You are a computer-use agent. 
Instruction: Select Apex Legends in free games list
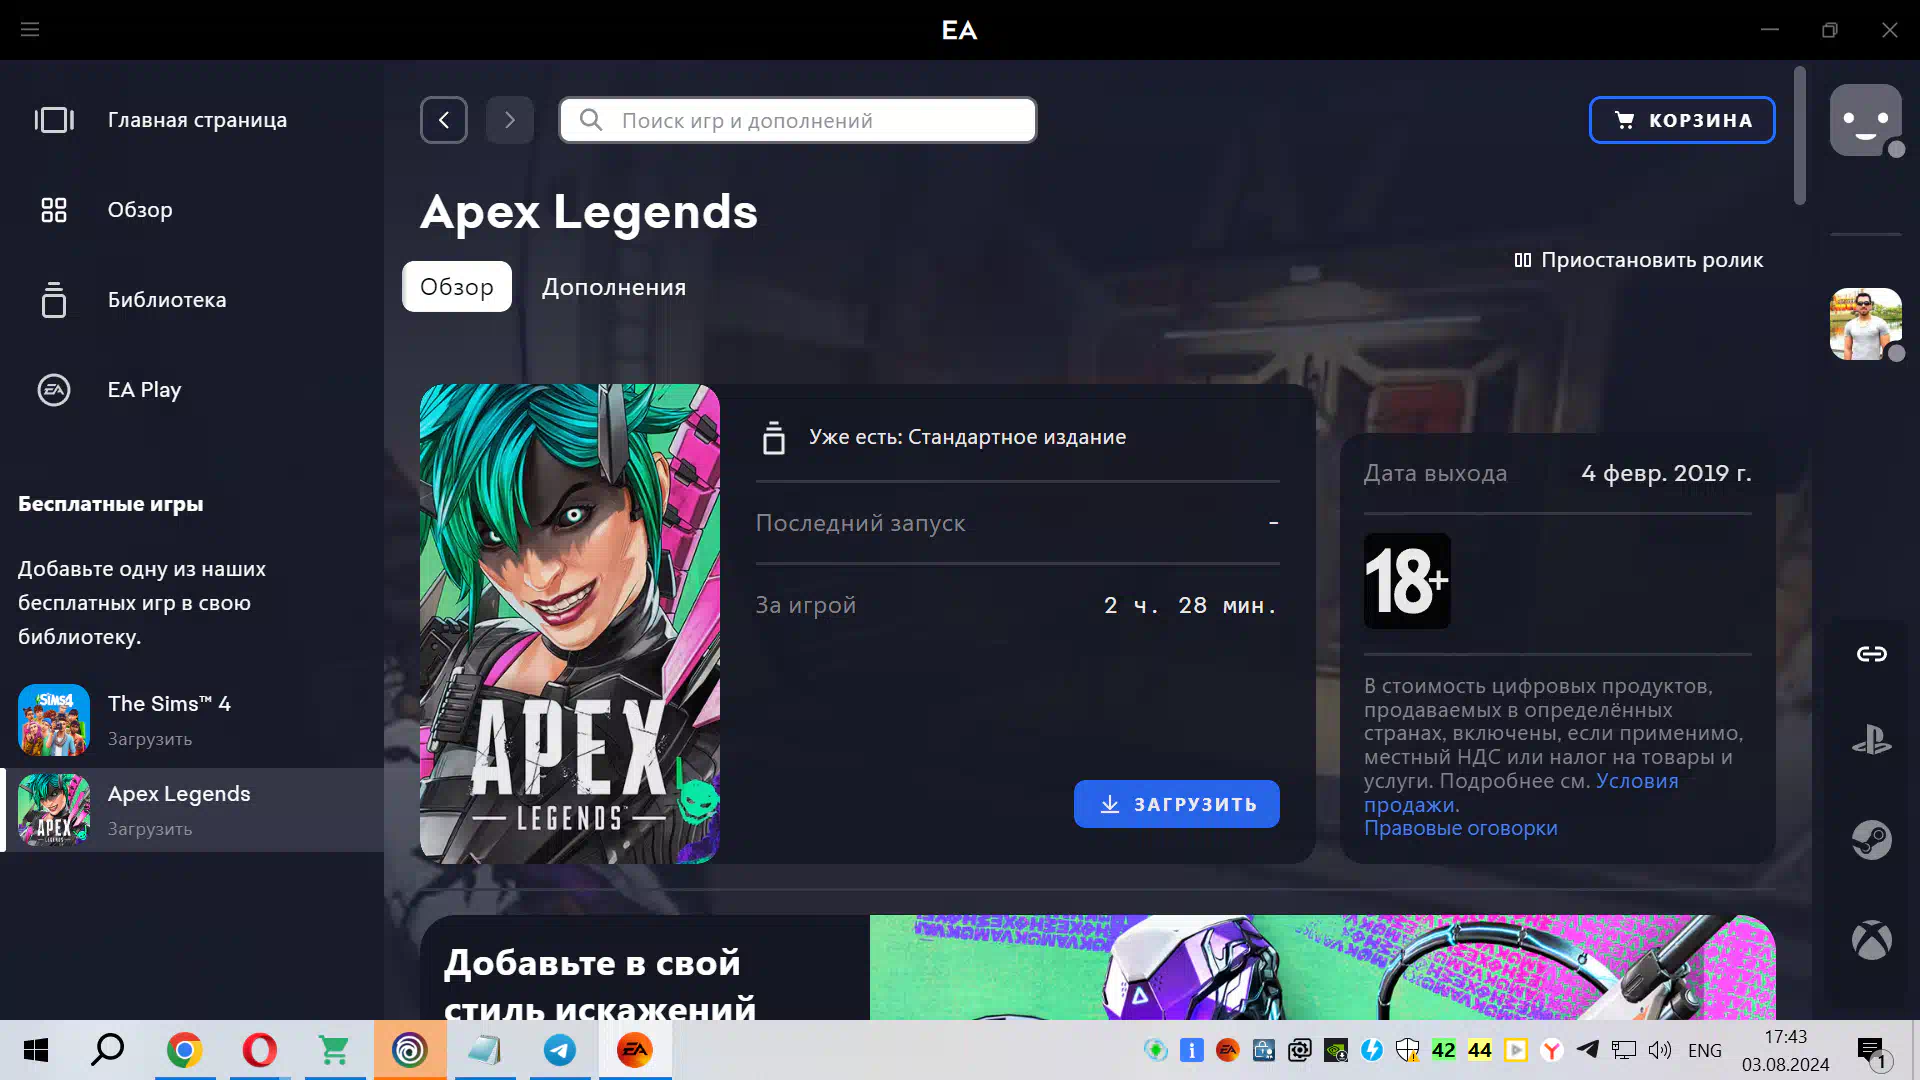point(192,810)
